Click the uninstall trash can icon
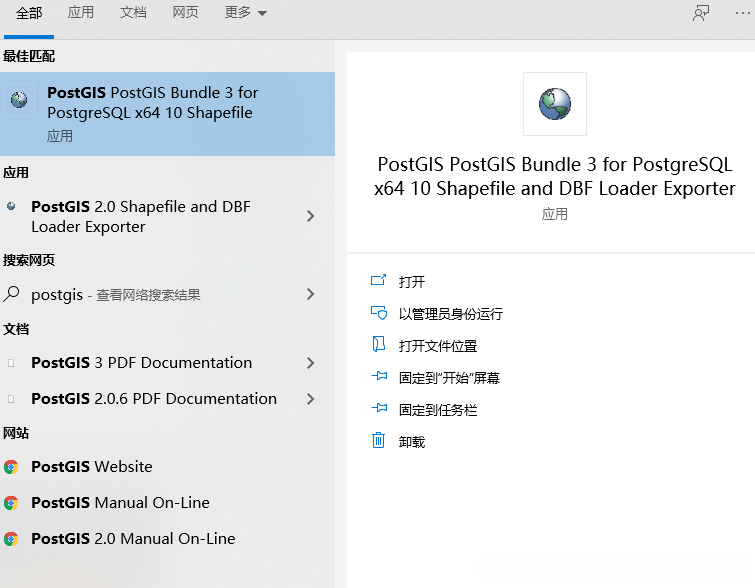This screenshot has width=755, height=588. pos(378,441)
